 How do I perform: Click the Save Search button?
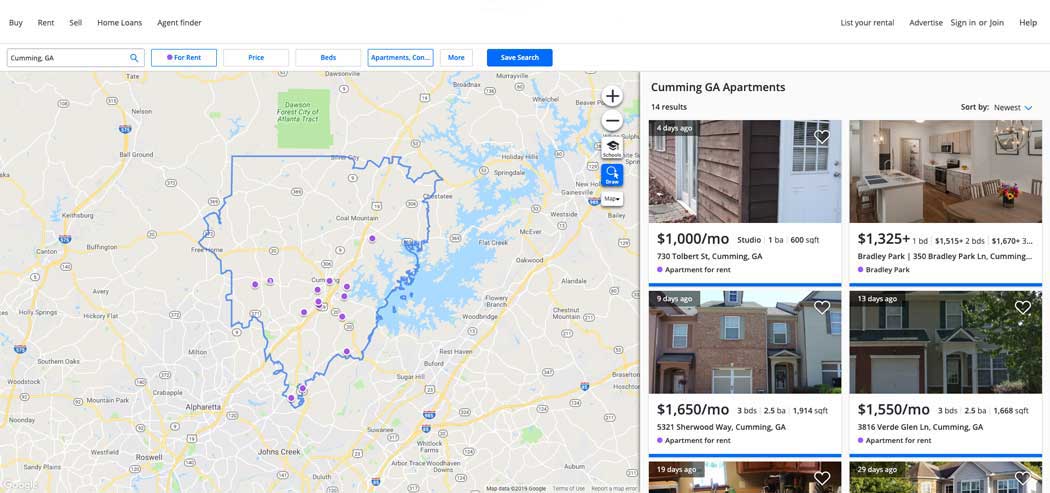point(520,58)
